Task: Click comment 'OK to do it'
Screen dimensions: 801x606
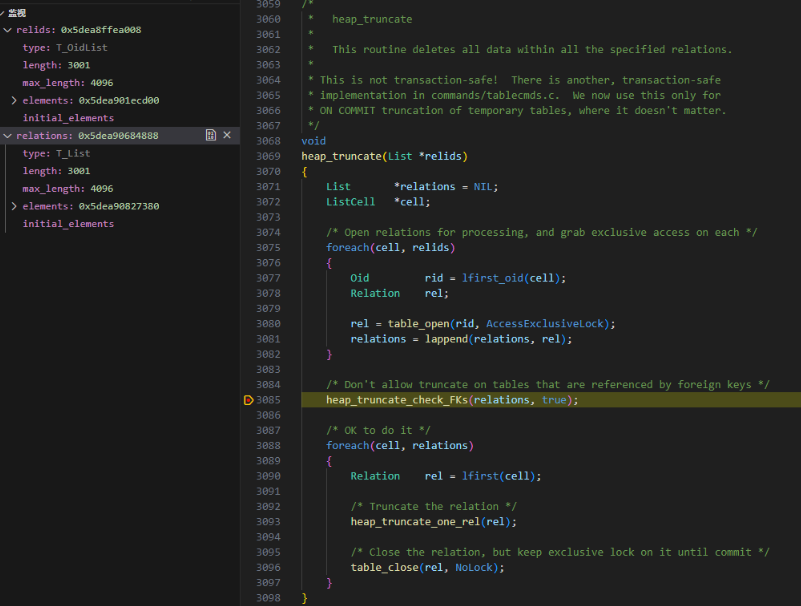Action: pyautogui.click(x=378, y=430)
